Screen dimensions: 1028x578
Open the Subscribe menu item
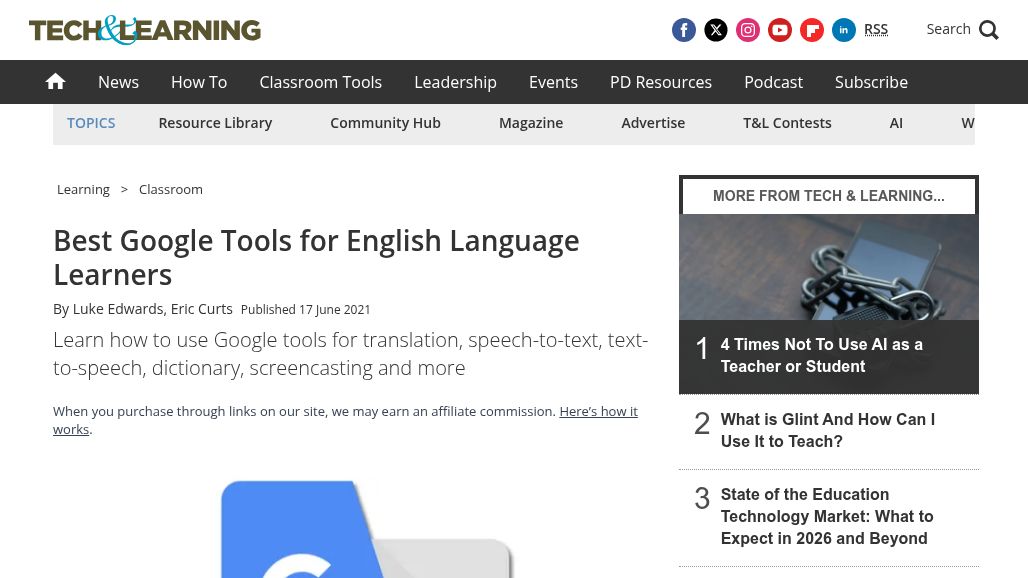pyautogui.click(x=871, y=82)
